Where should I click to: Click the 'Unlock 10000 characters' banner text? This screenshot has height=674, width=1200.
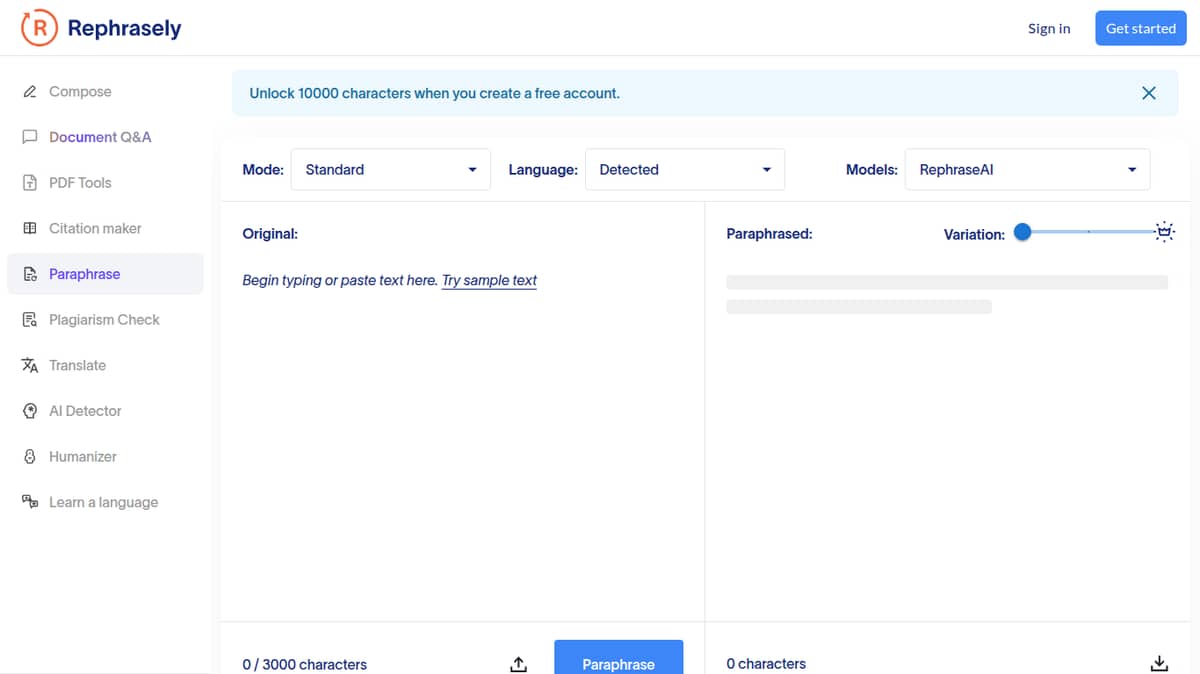pos(435,93)
